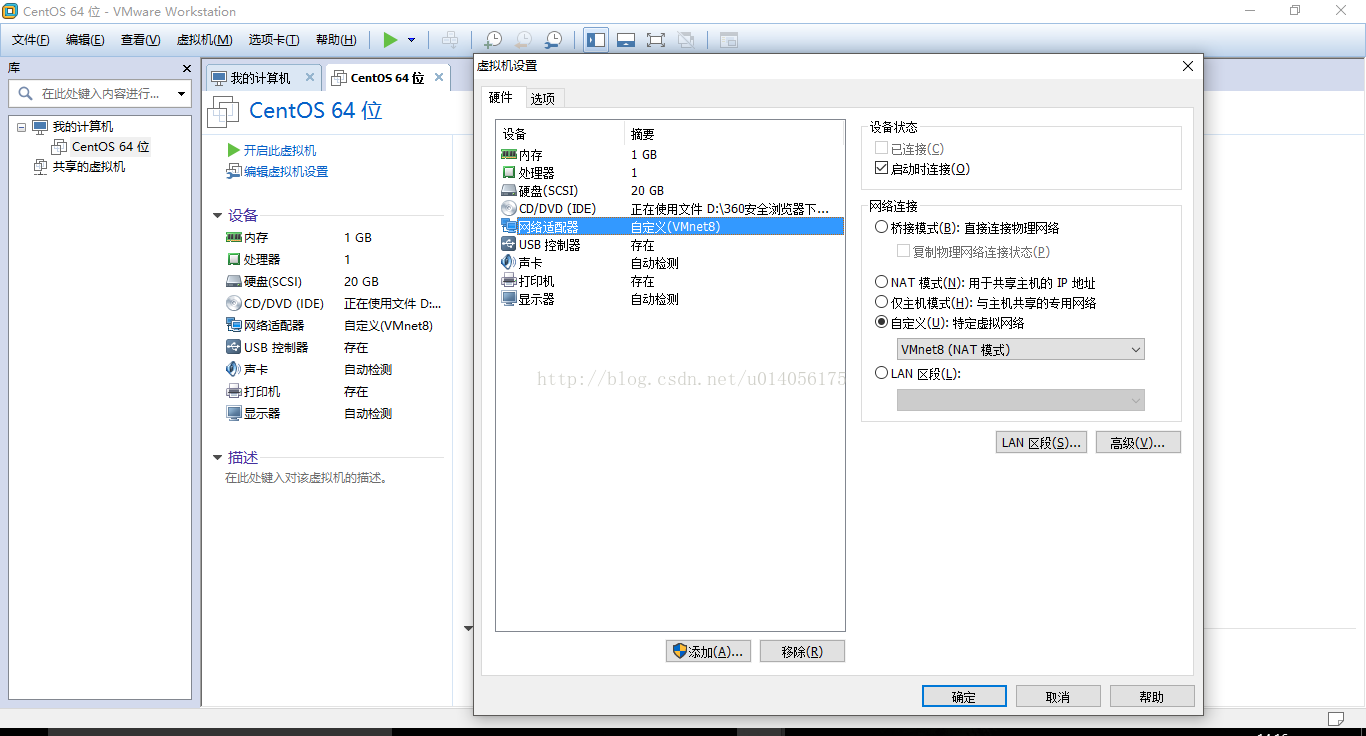Image resolution: width=1366 pixels, height=736 pixels.
Task: Close the 库 library panel
Action: click(187, 68)
